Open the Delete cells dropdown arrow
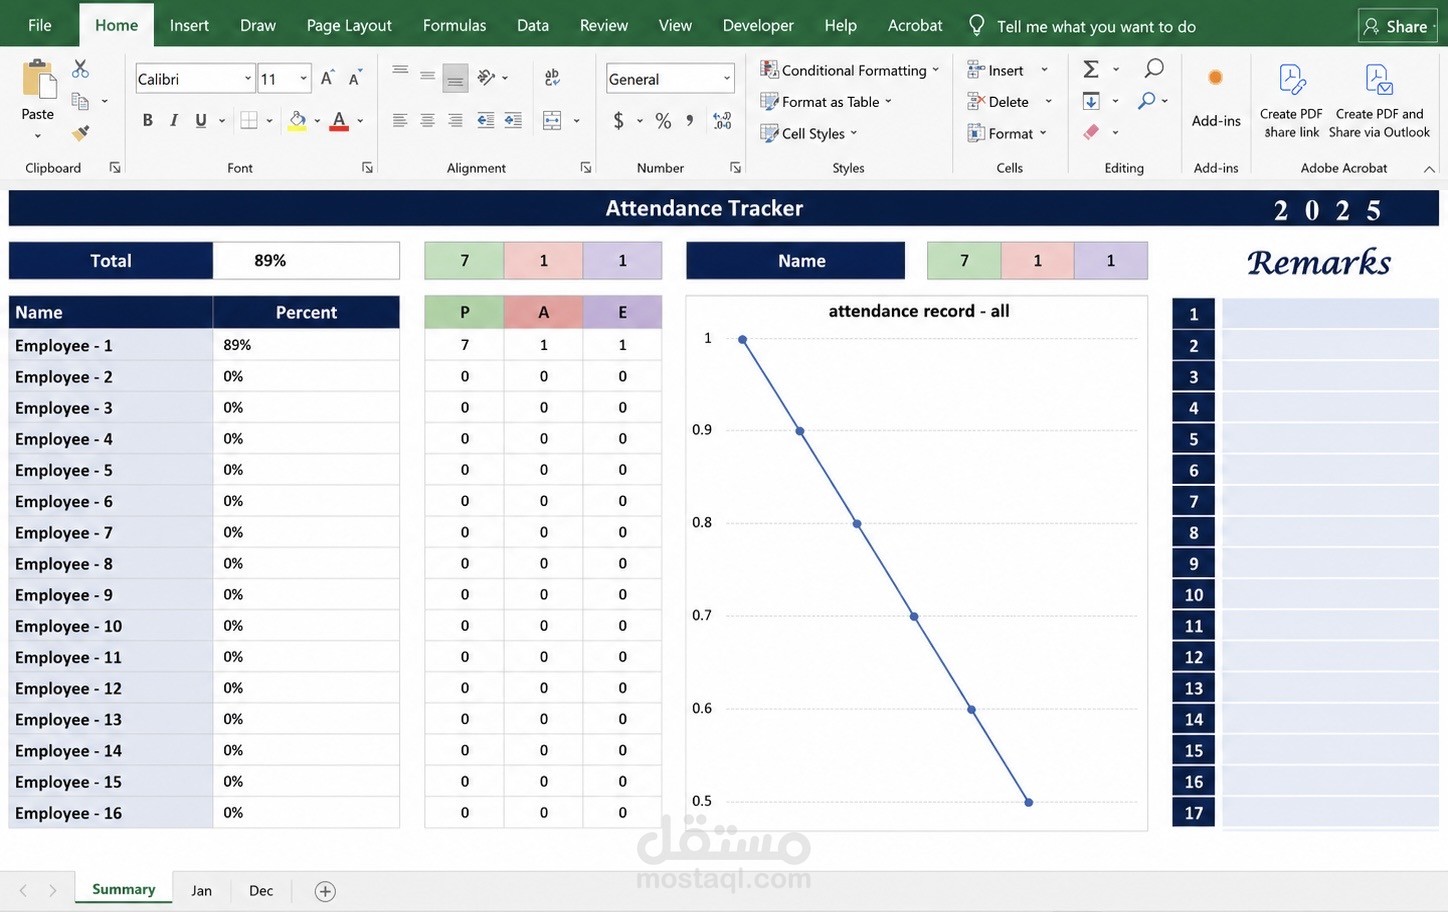This screenshot has height=912, width=1448. point(1048,101)
